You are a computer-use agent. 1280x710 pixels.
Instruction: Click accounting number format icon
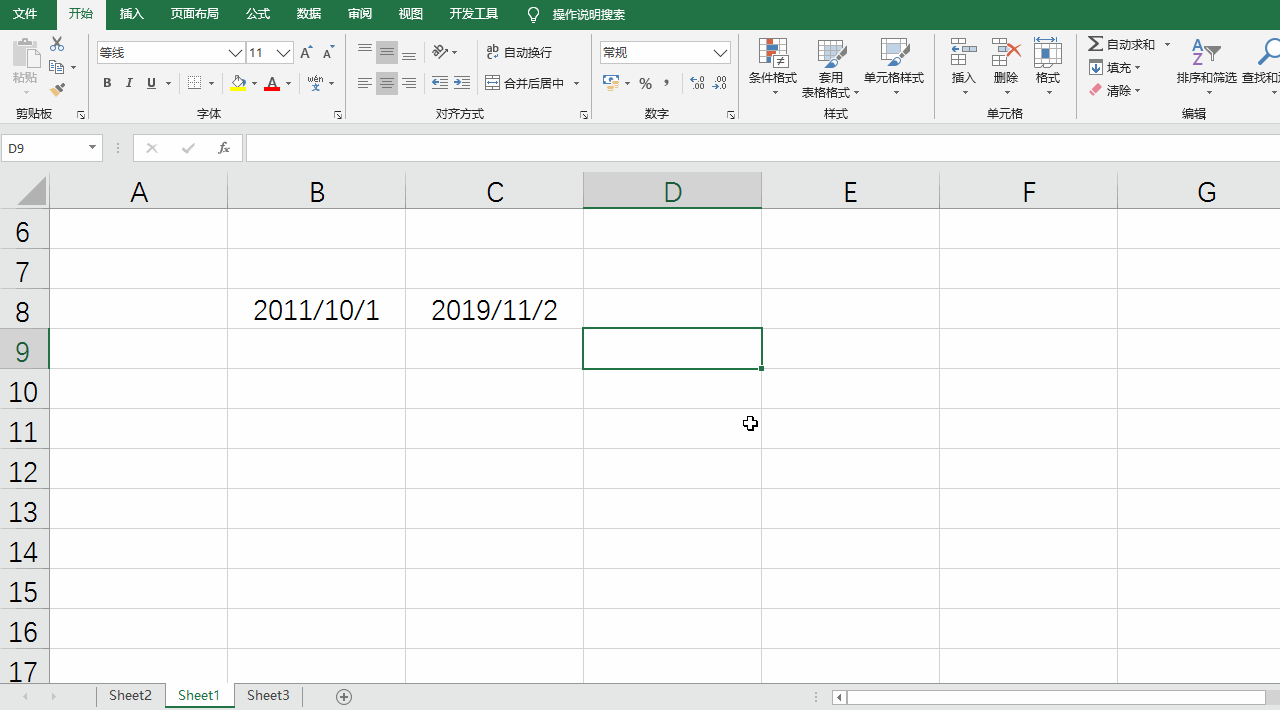[610, 84]
